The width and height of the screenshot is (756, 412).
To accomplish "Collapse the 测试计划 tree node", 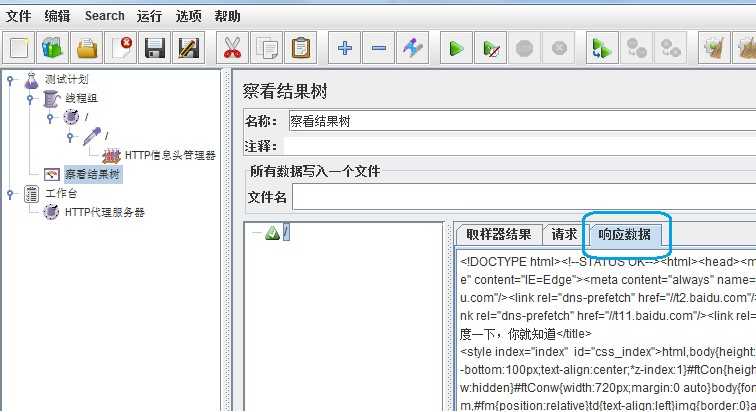I will click(10, 80).
